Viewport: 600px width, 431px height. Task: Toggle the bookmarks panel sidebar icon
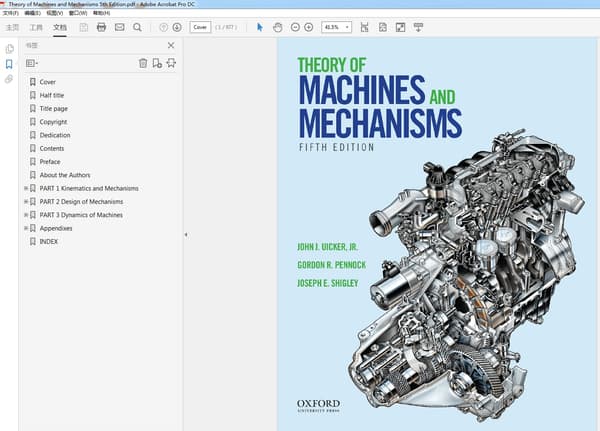9,64
